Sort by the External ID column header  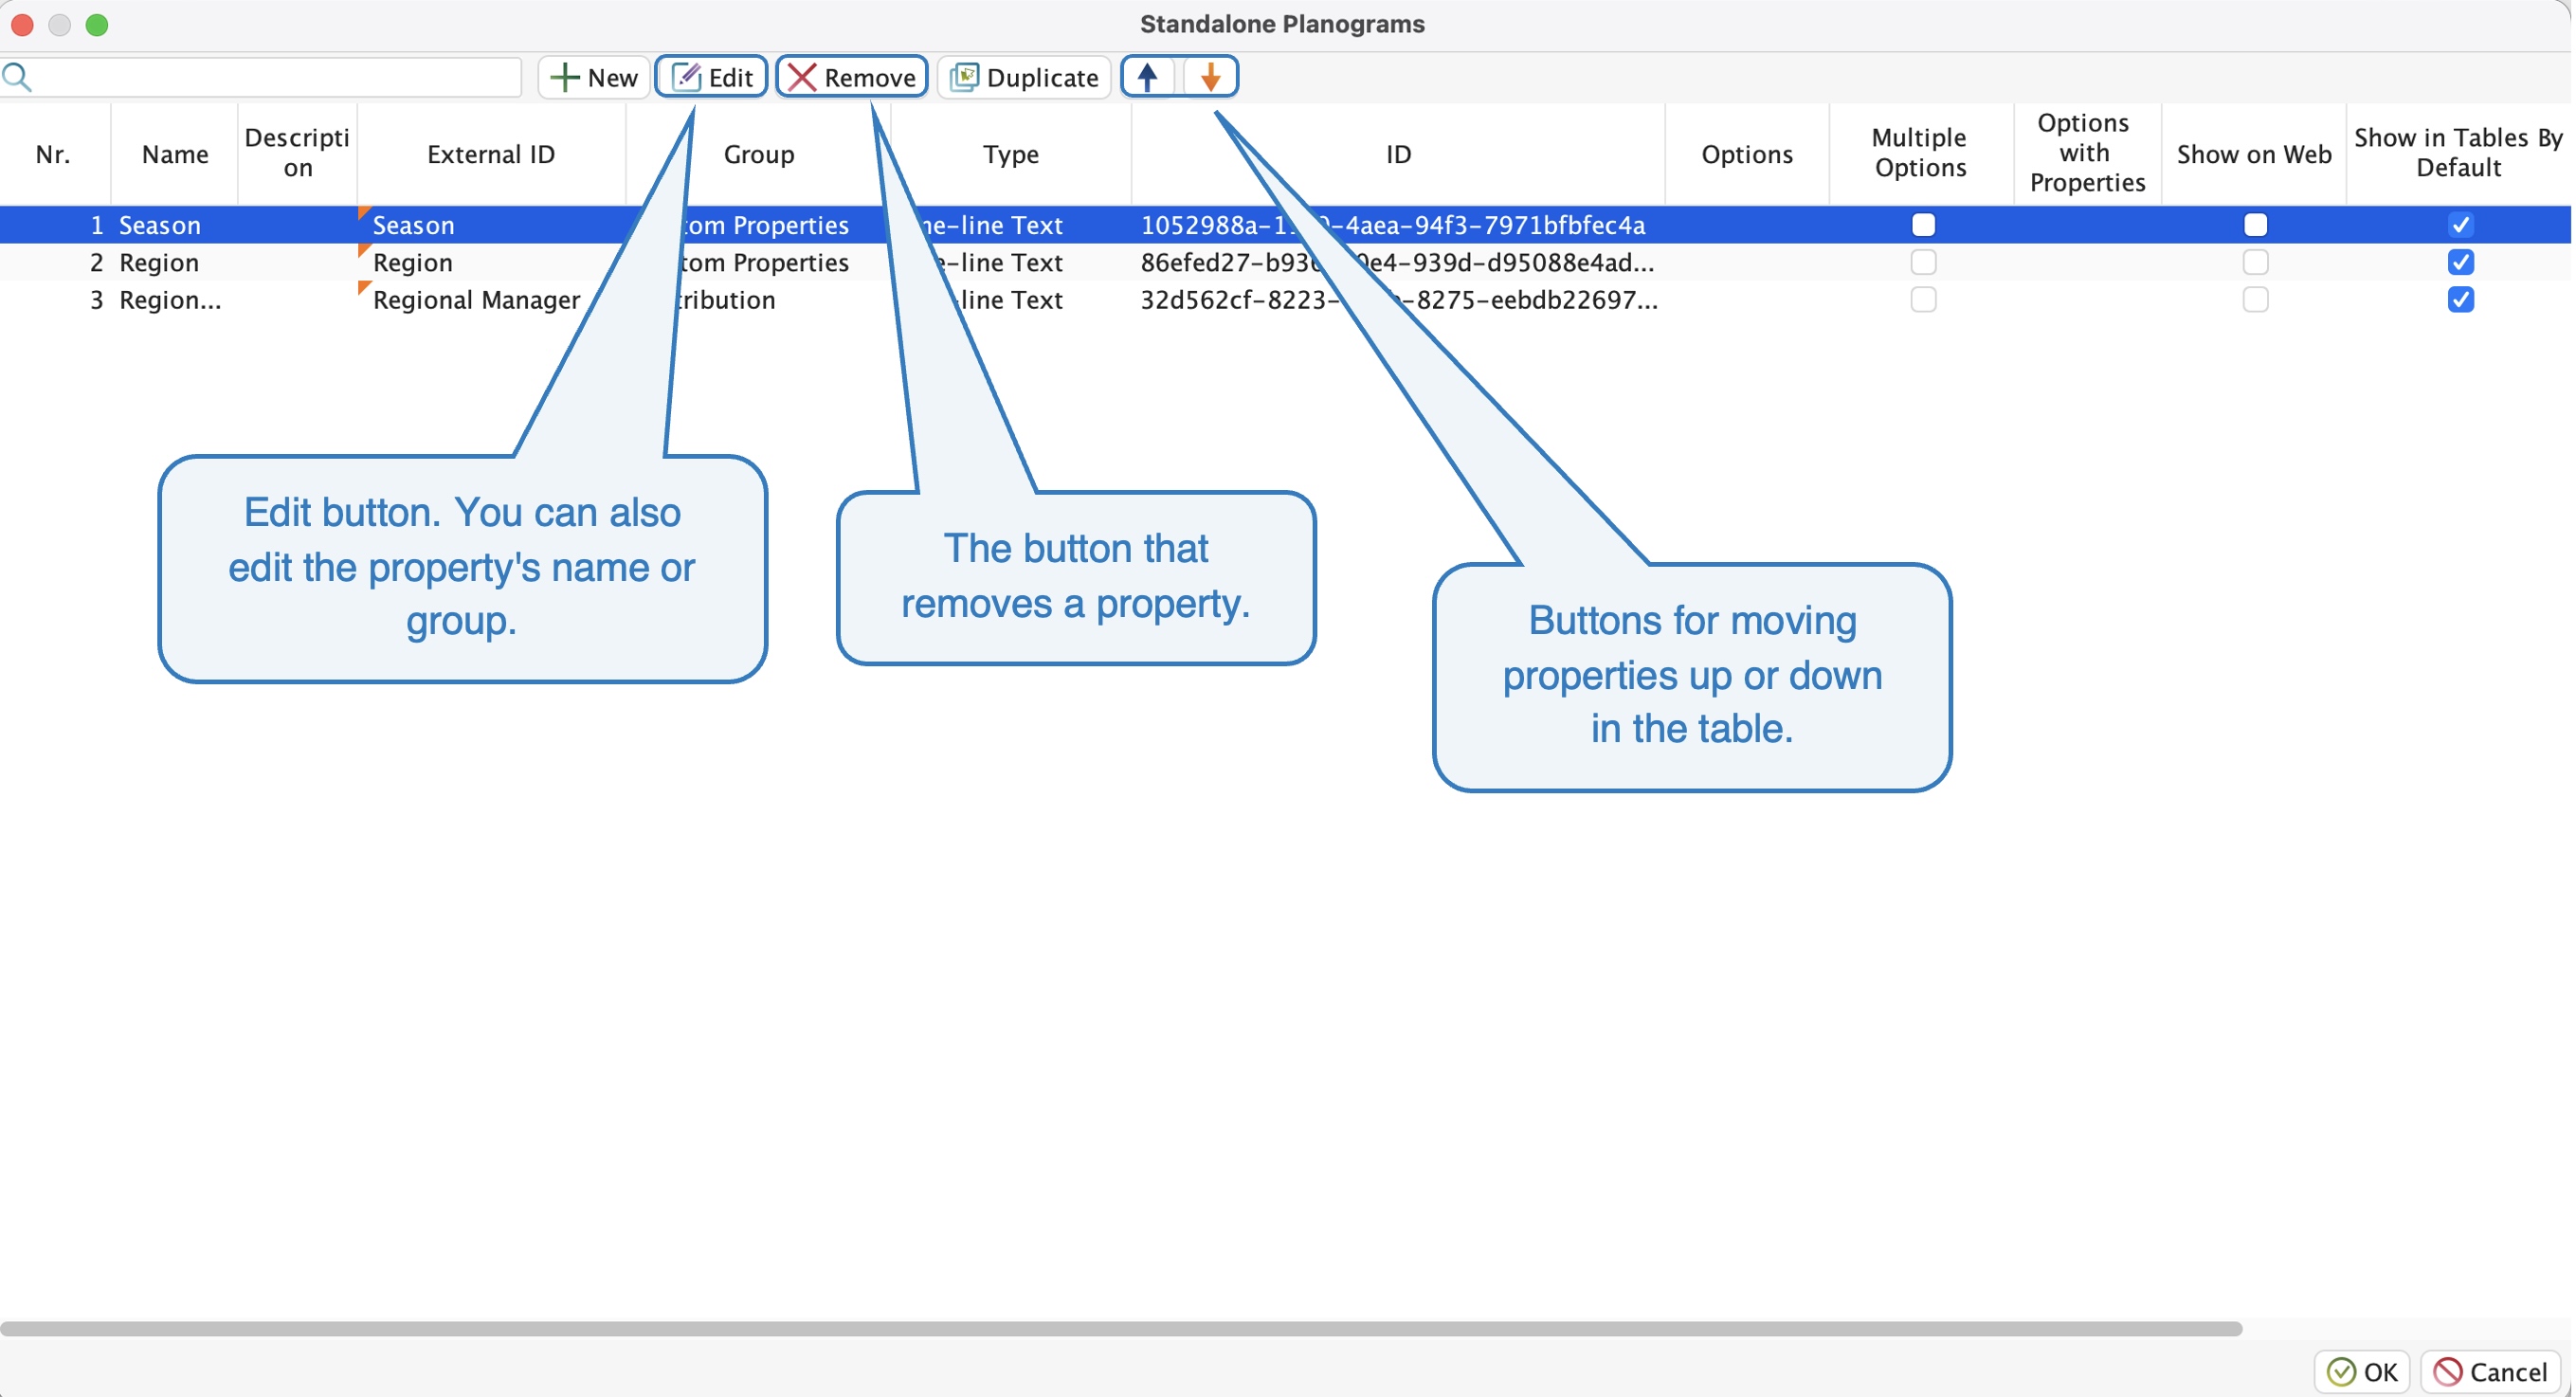491,154
